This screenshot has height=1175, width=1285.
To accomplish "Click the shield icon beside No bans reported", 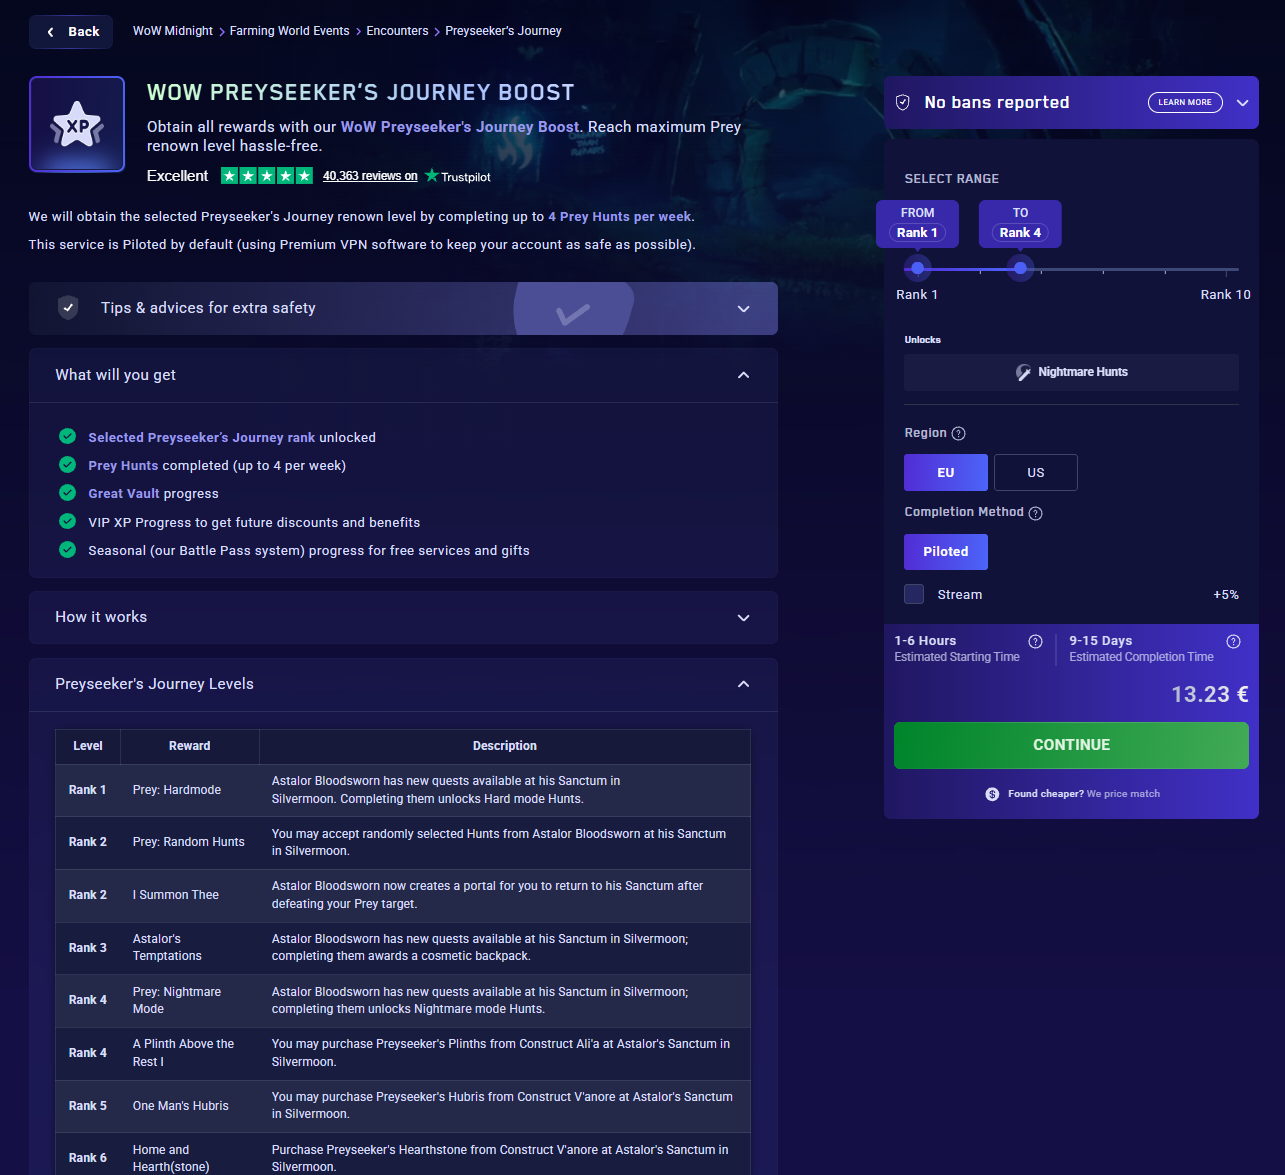I will [902, 102].
